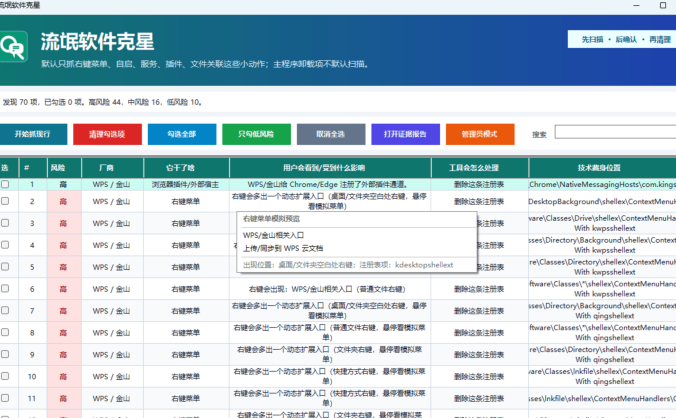
Task: Click the 高 risk cell in row 2
Action: pyautogui.click(x=63, y=201)
